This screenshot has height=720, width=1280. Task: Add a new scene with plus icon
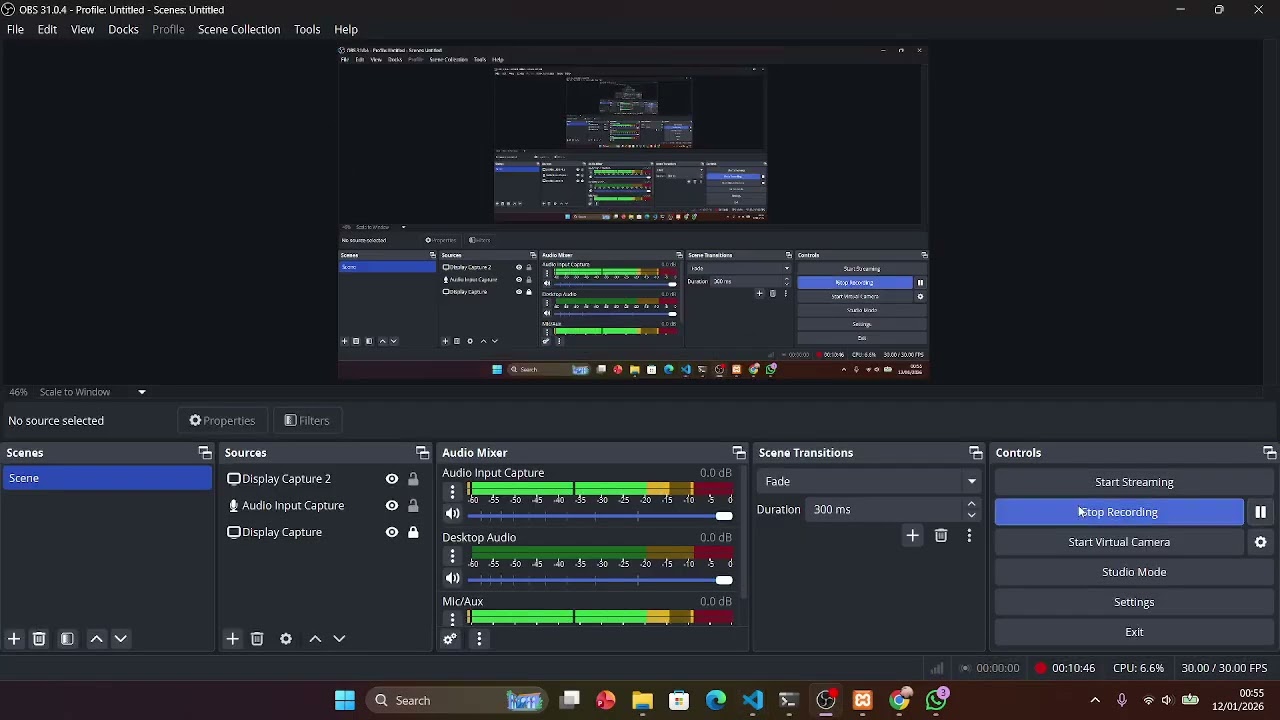[14, 639]
